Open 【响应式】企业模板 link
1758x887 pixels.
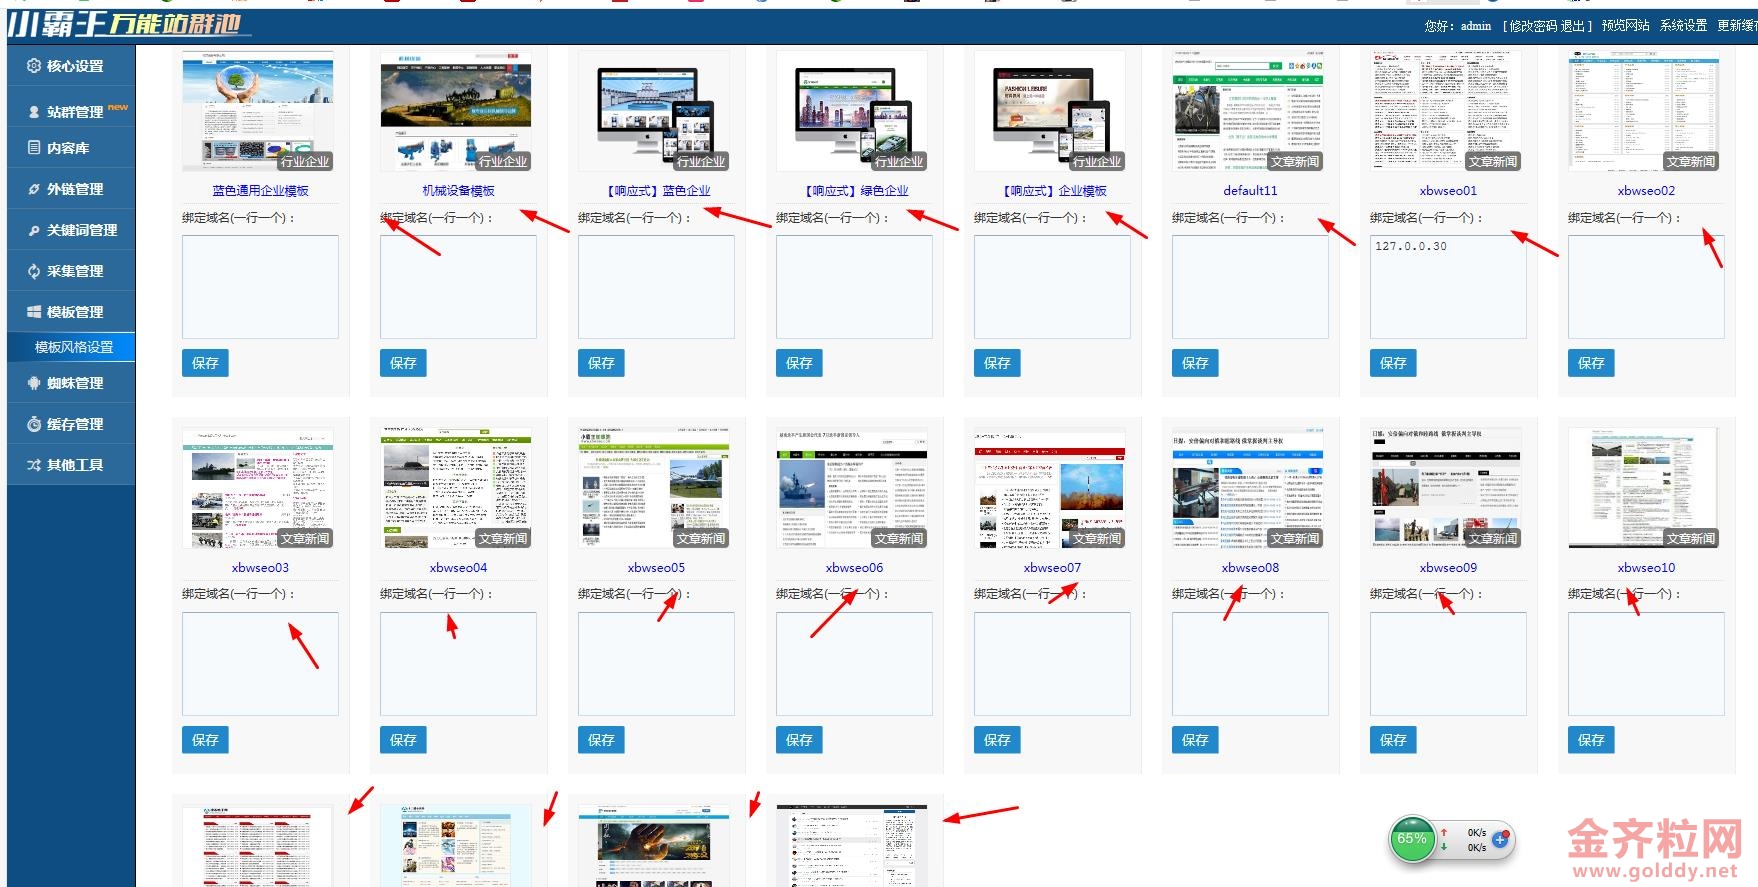pyautogui.click(x=1052, y=190)
